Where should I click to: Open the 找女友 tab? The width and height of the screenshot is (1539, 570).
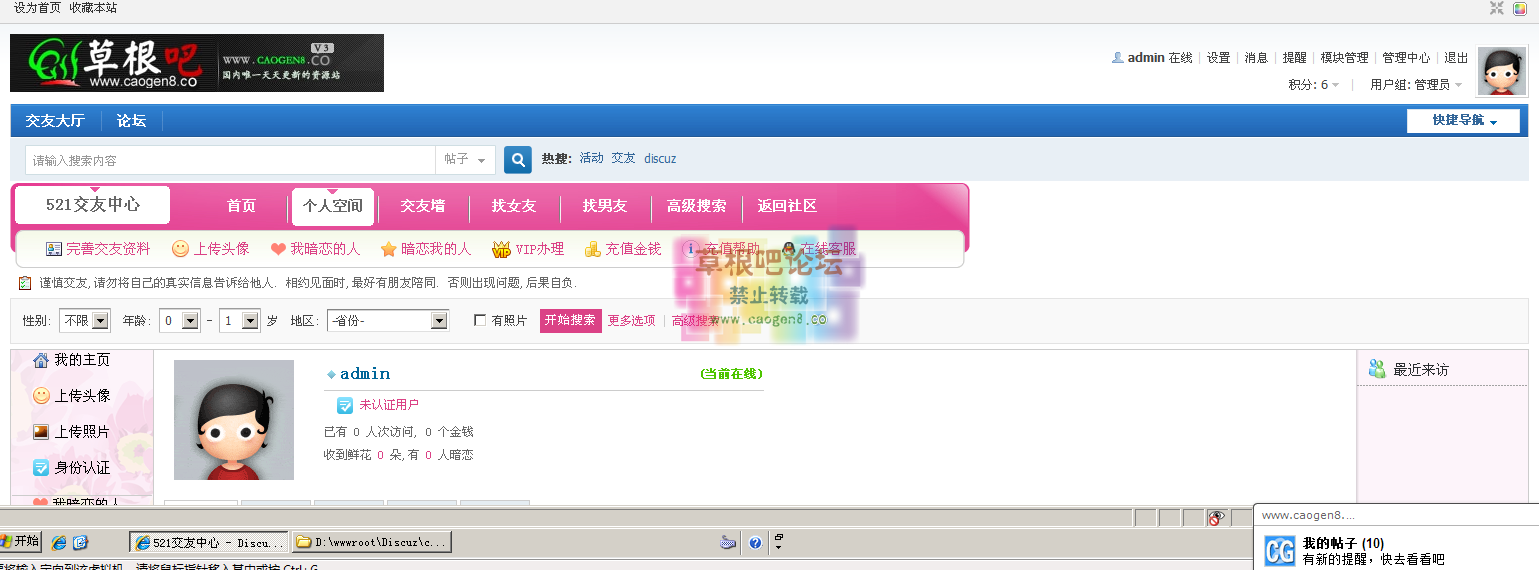[x=513, y=206]
